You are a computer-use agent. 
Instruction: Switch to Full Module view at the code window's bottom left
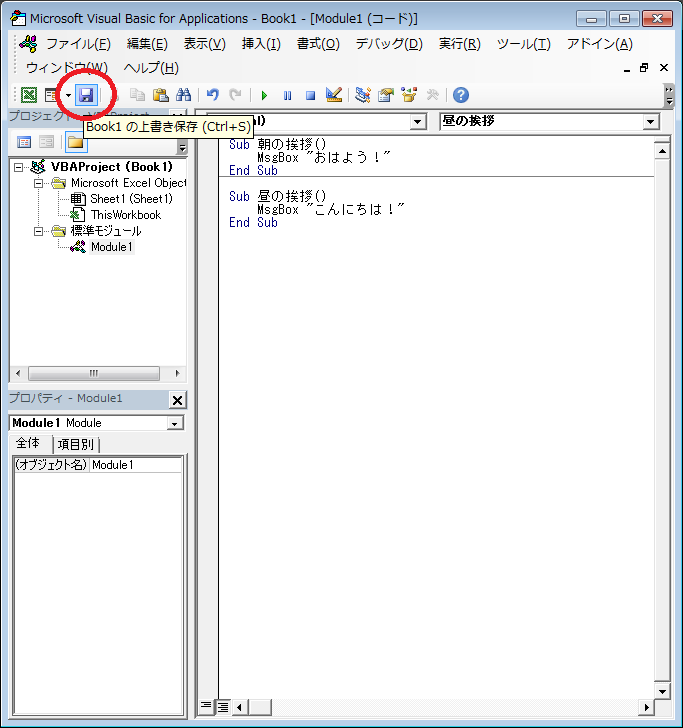pos(223,706)
